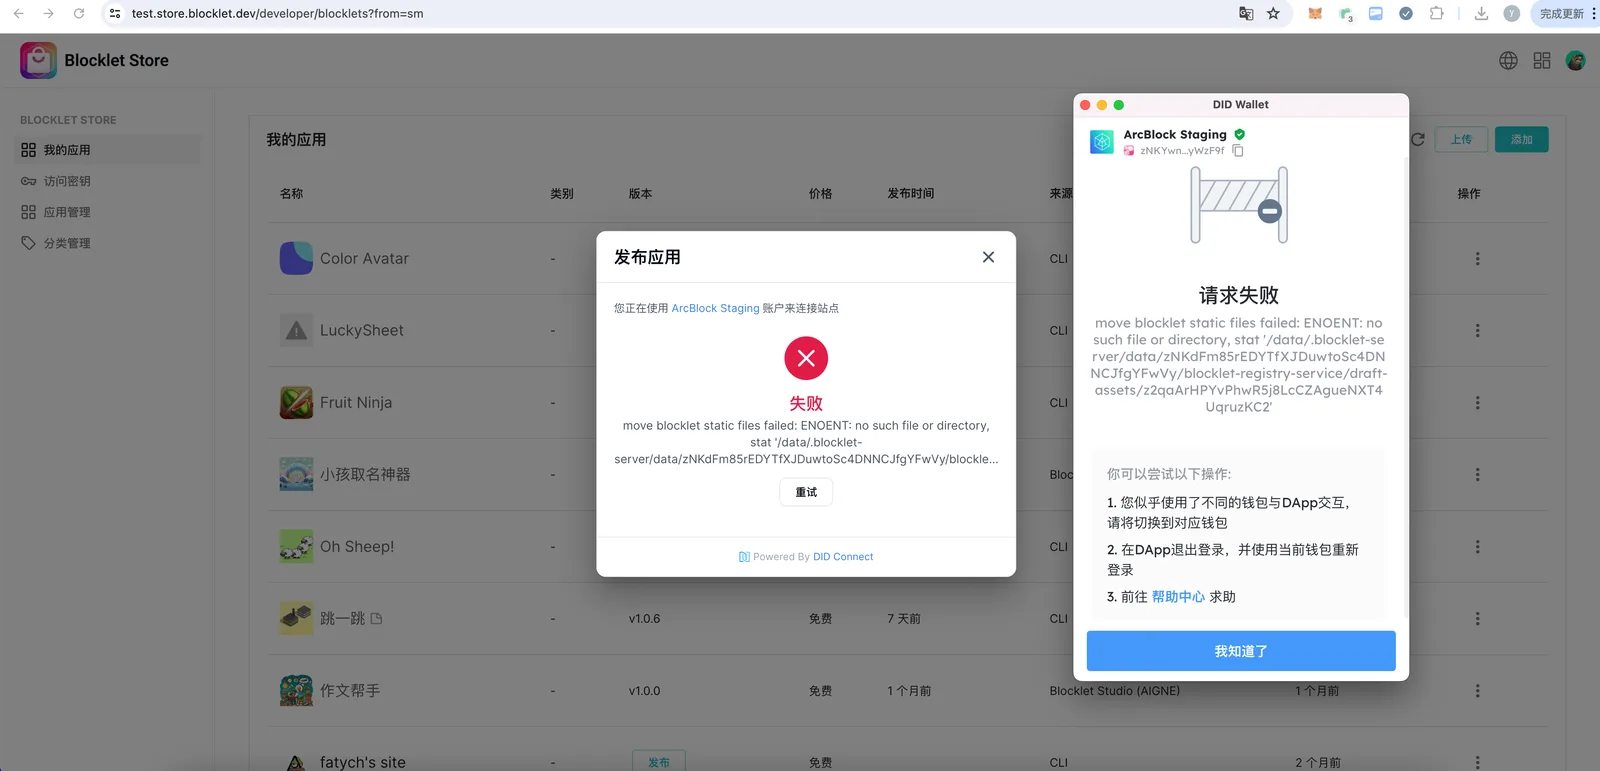Open the blue card extension icon

pyautogui.click(x=1376, y=14)
